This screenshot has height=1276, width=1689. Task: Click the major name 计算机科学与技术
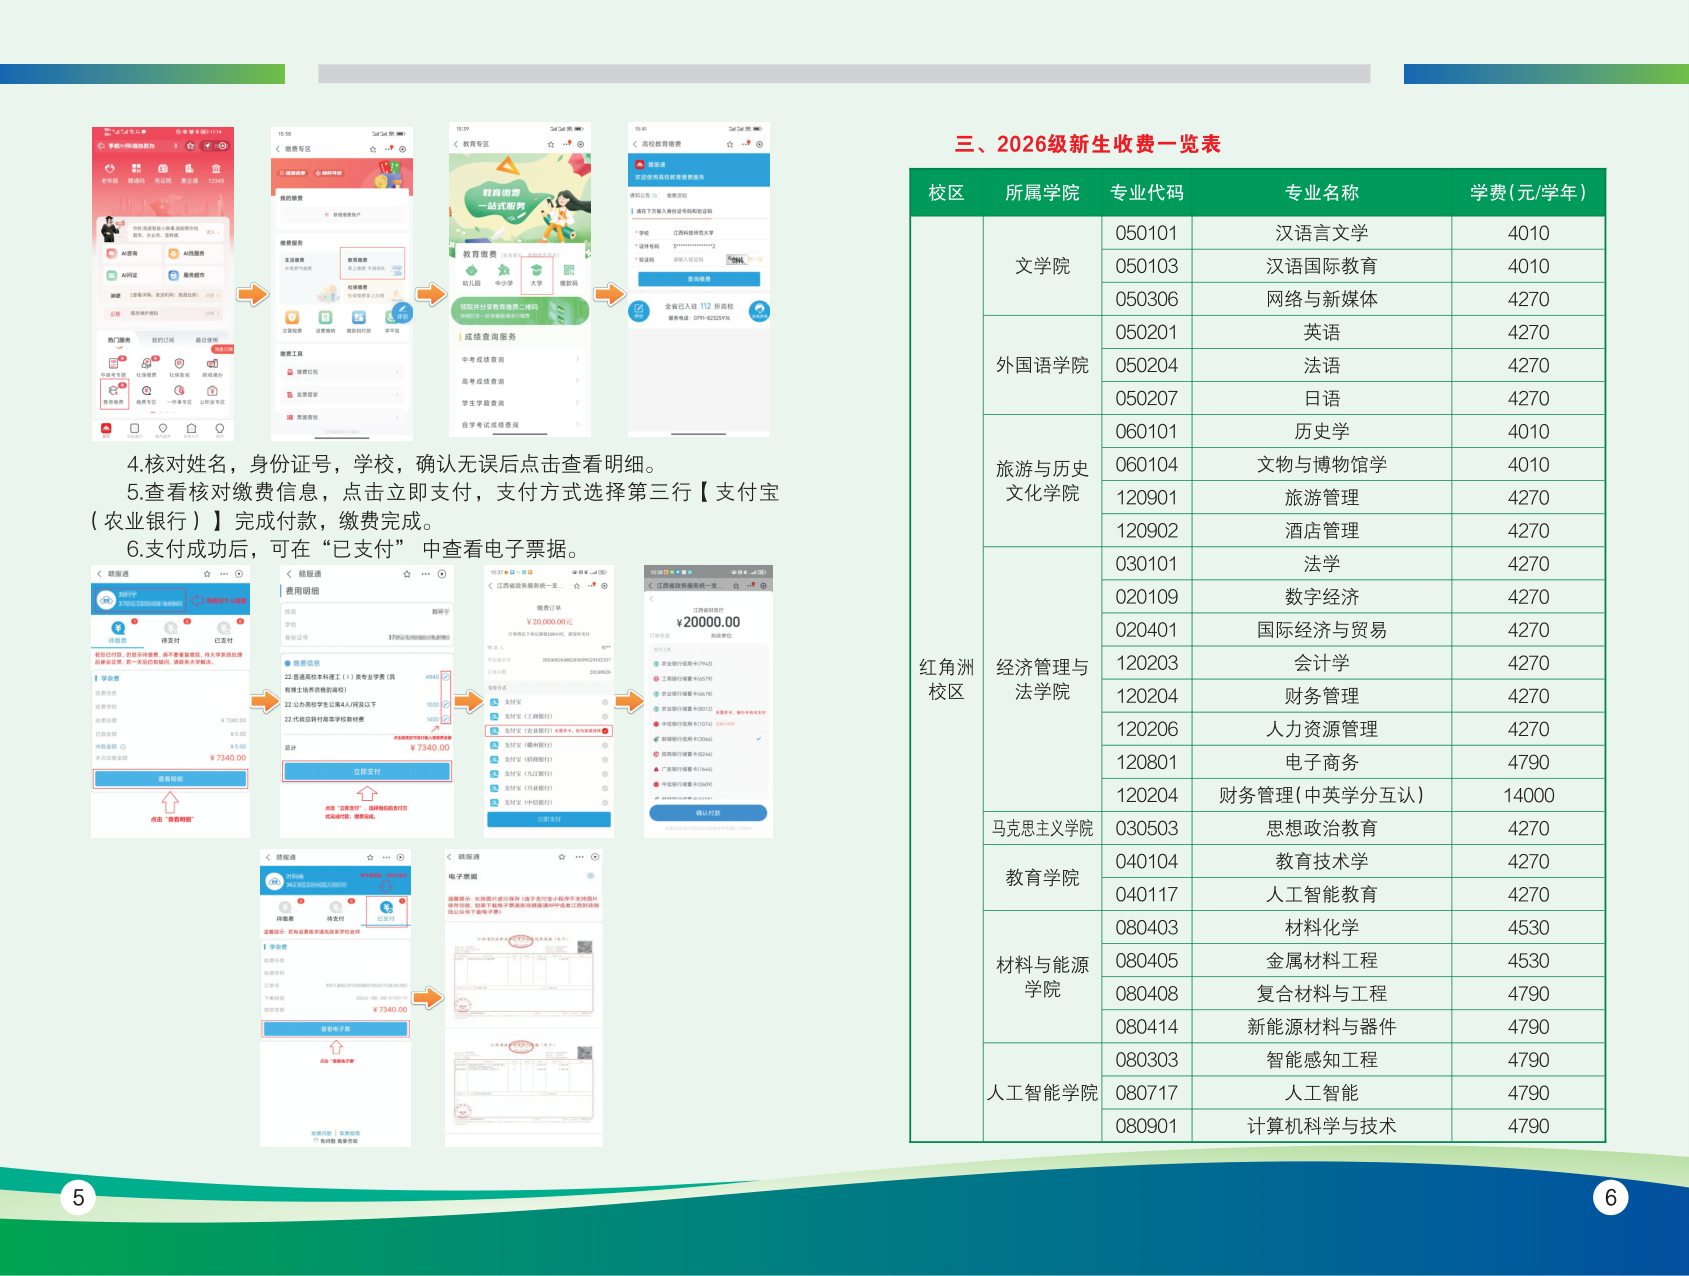point(1321,1126)
